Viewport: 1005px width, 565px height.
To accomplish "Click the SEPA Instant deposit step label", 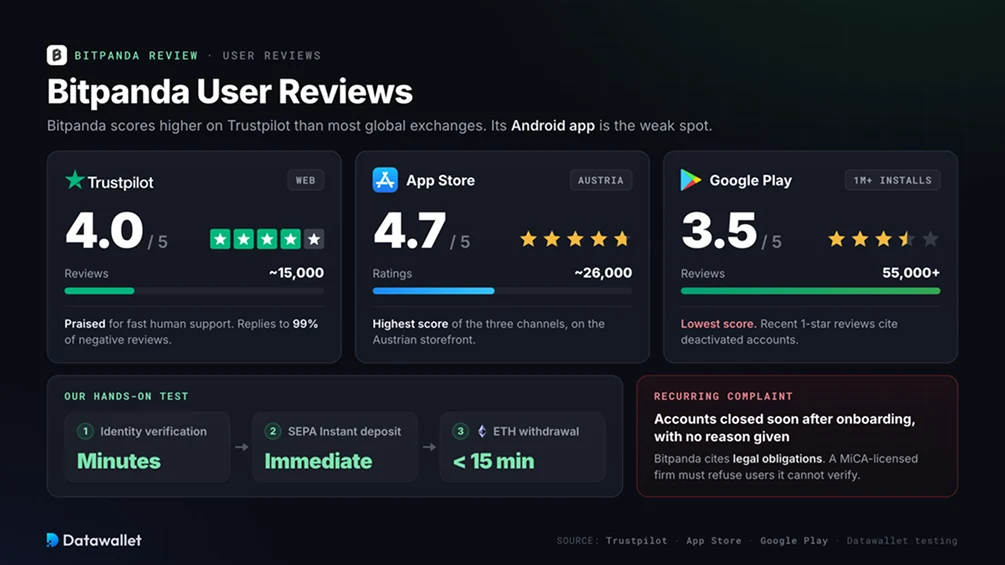I will [x=344, y=432].
